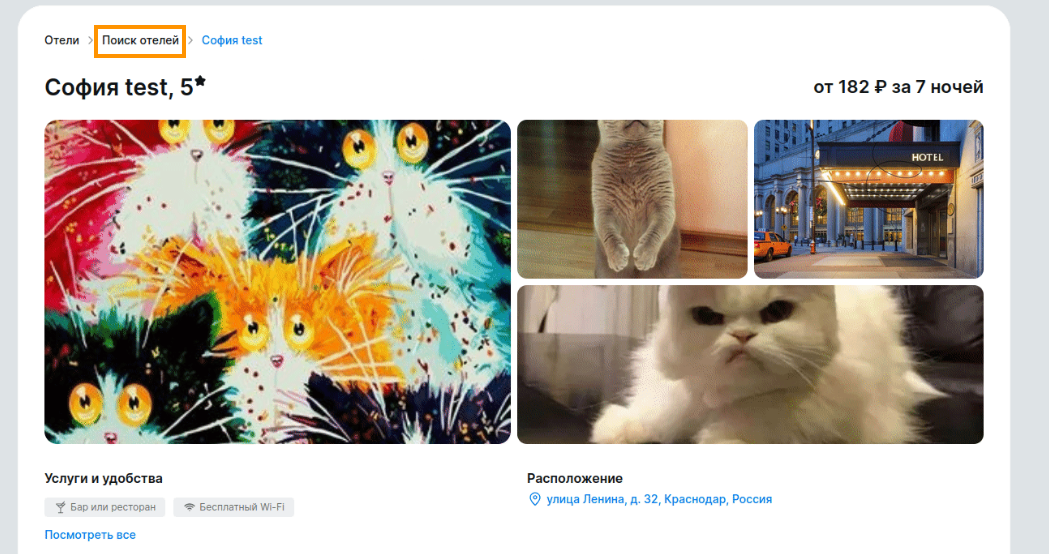Click the Расположение heading
This screenshot has height=554, width=1049.
point(575,478)
